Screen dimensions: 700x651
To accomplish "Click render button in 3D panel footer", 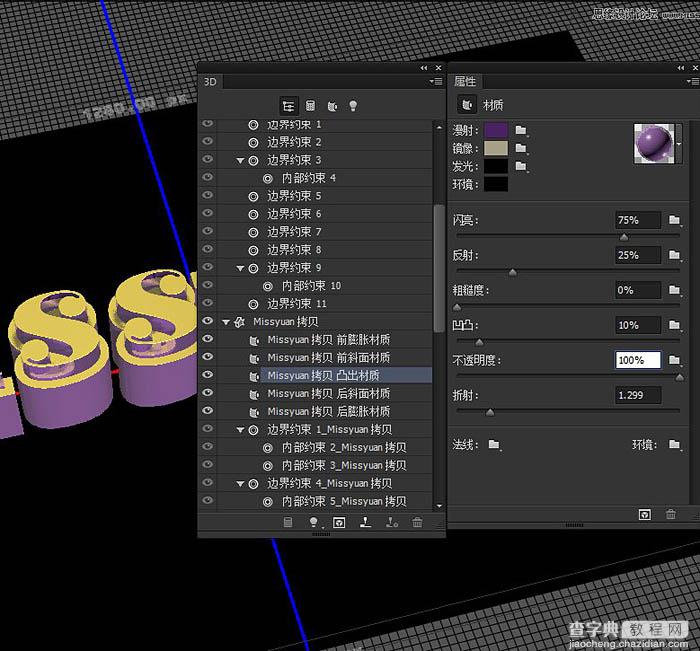I will pyautogui.click(x=339, y=522).
